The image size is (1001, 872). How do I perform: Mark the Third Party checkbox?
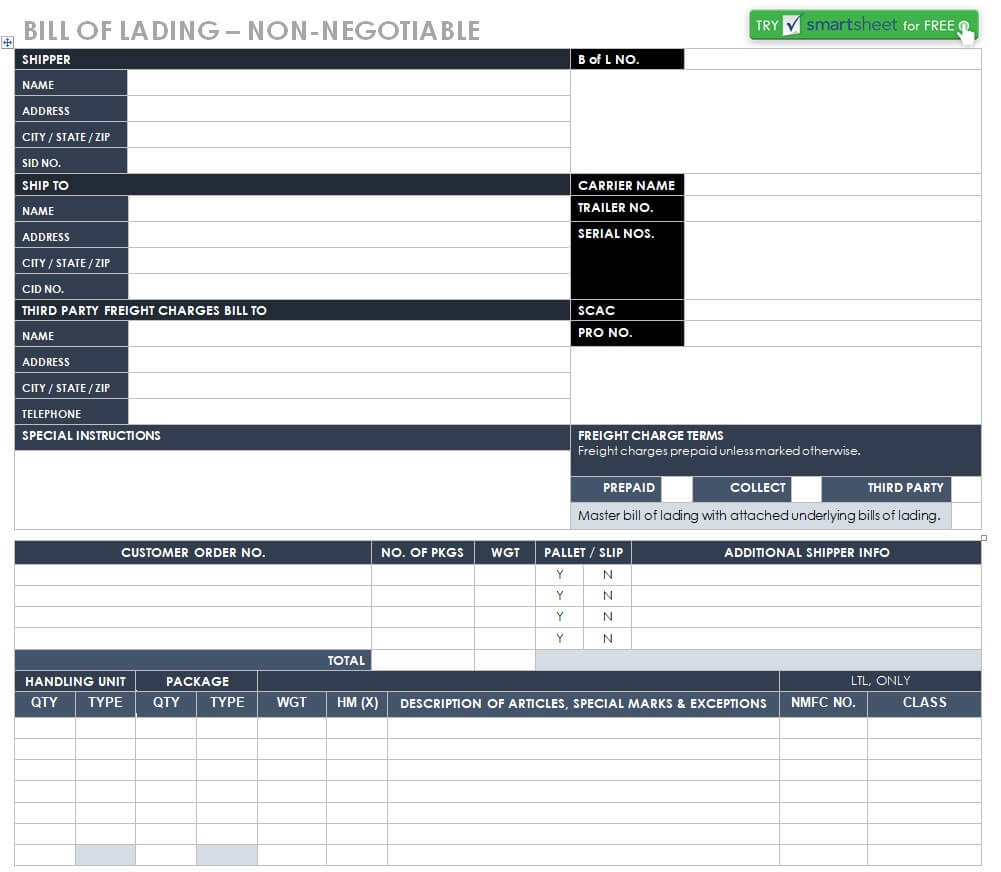coord(965,489)
